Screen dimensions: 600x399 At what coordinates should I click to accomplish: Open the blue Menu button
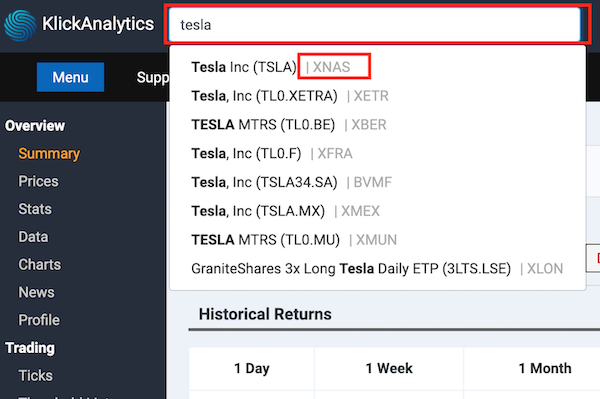(70, 77)
